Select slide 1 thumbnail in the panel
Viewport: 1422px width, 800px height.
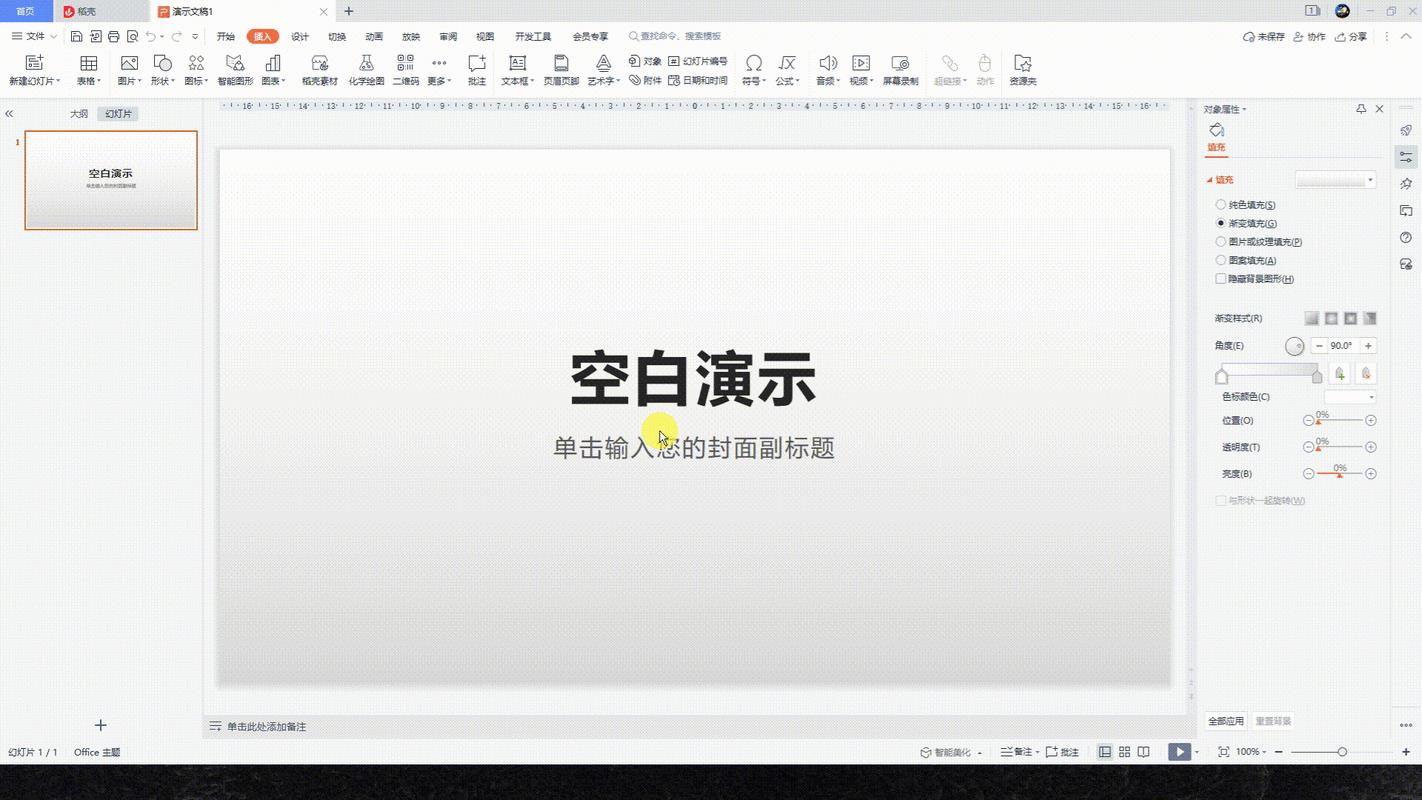click(x=110, y=180)
